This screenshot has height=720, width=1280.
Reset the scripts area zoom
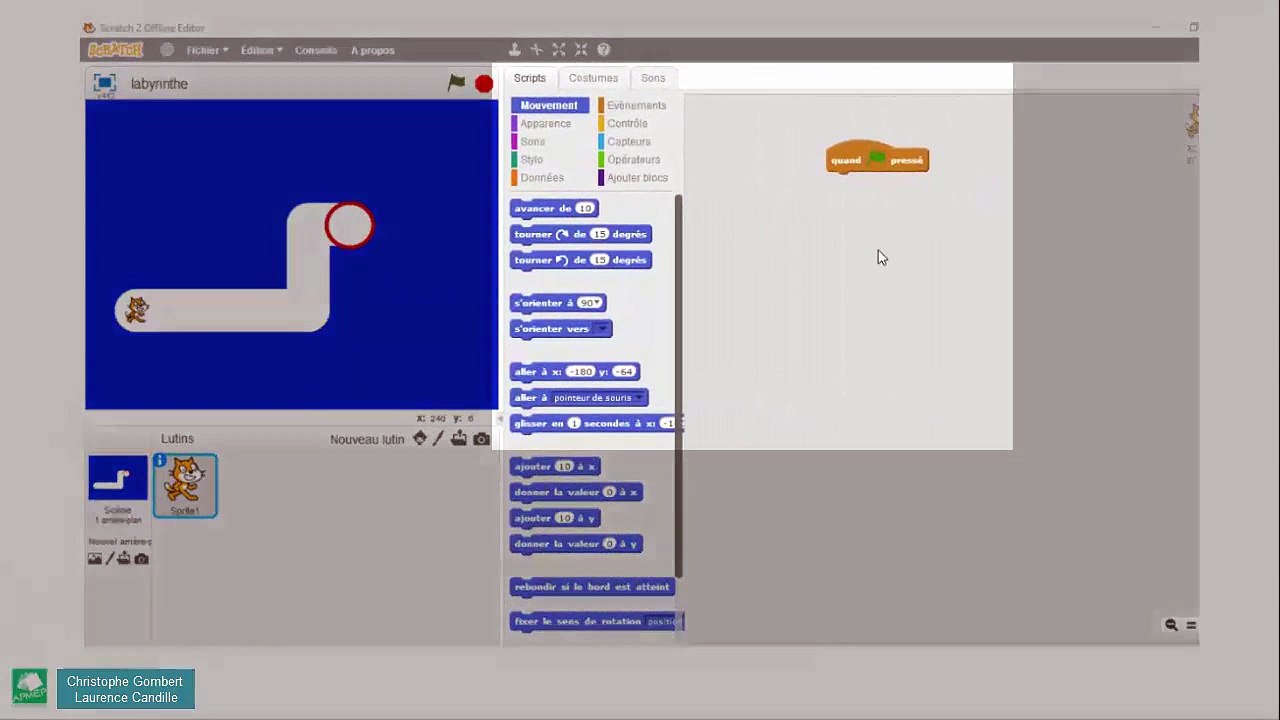(1191, 625)
